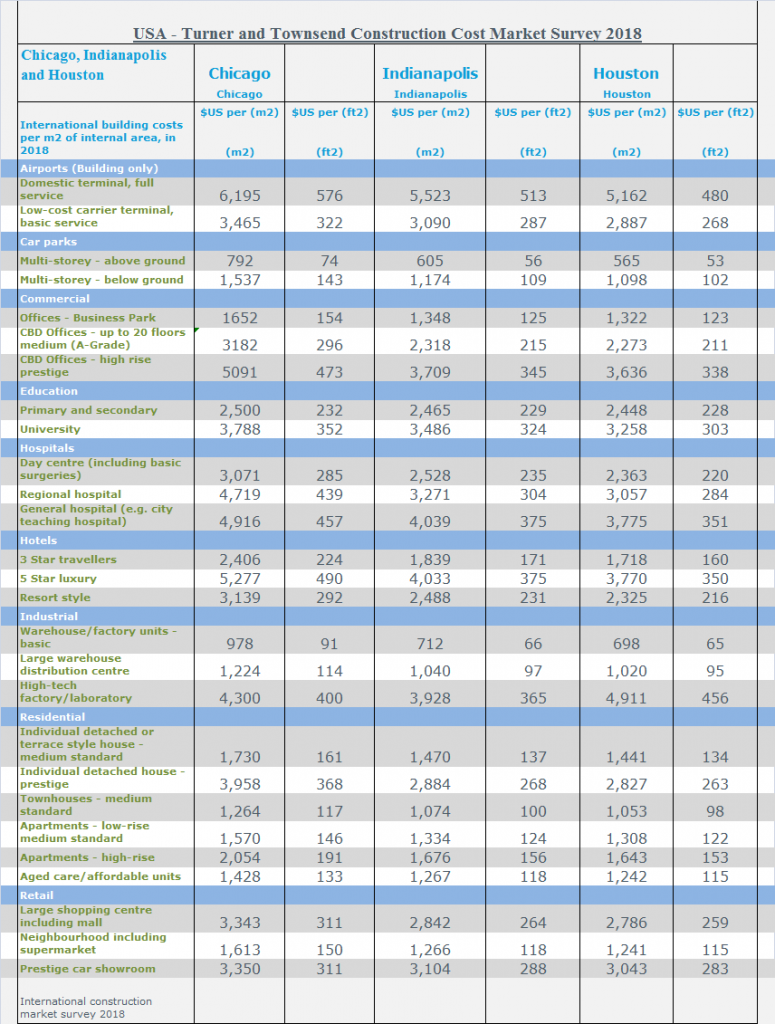Select the large "Indianapolis" city heading

pos(430,74)
